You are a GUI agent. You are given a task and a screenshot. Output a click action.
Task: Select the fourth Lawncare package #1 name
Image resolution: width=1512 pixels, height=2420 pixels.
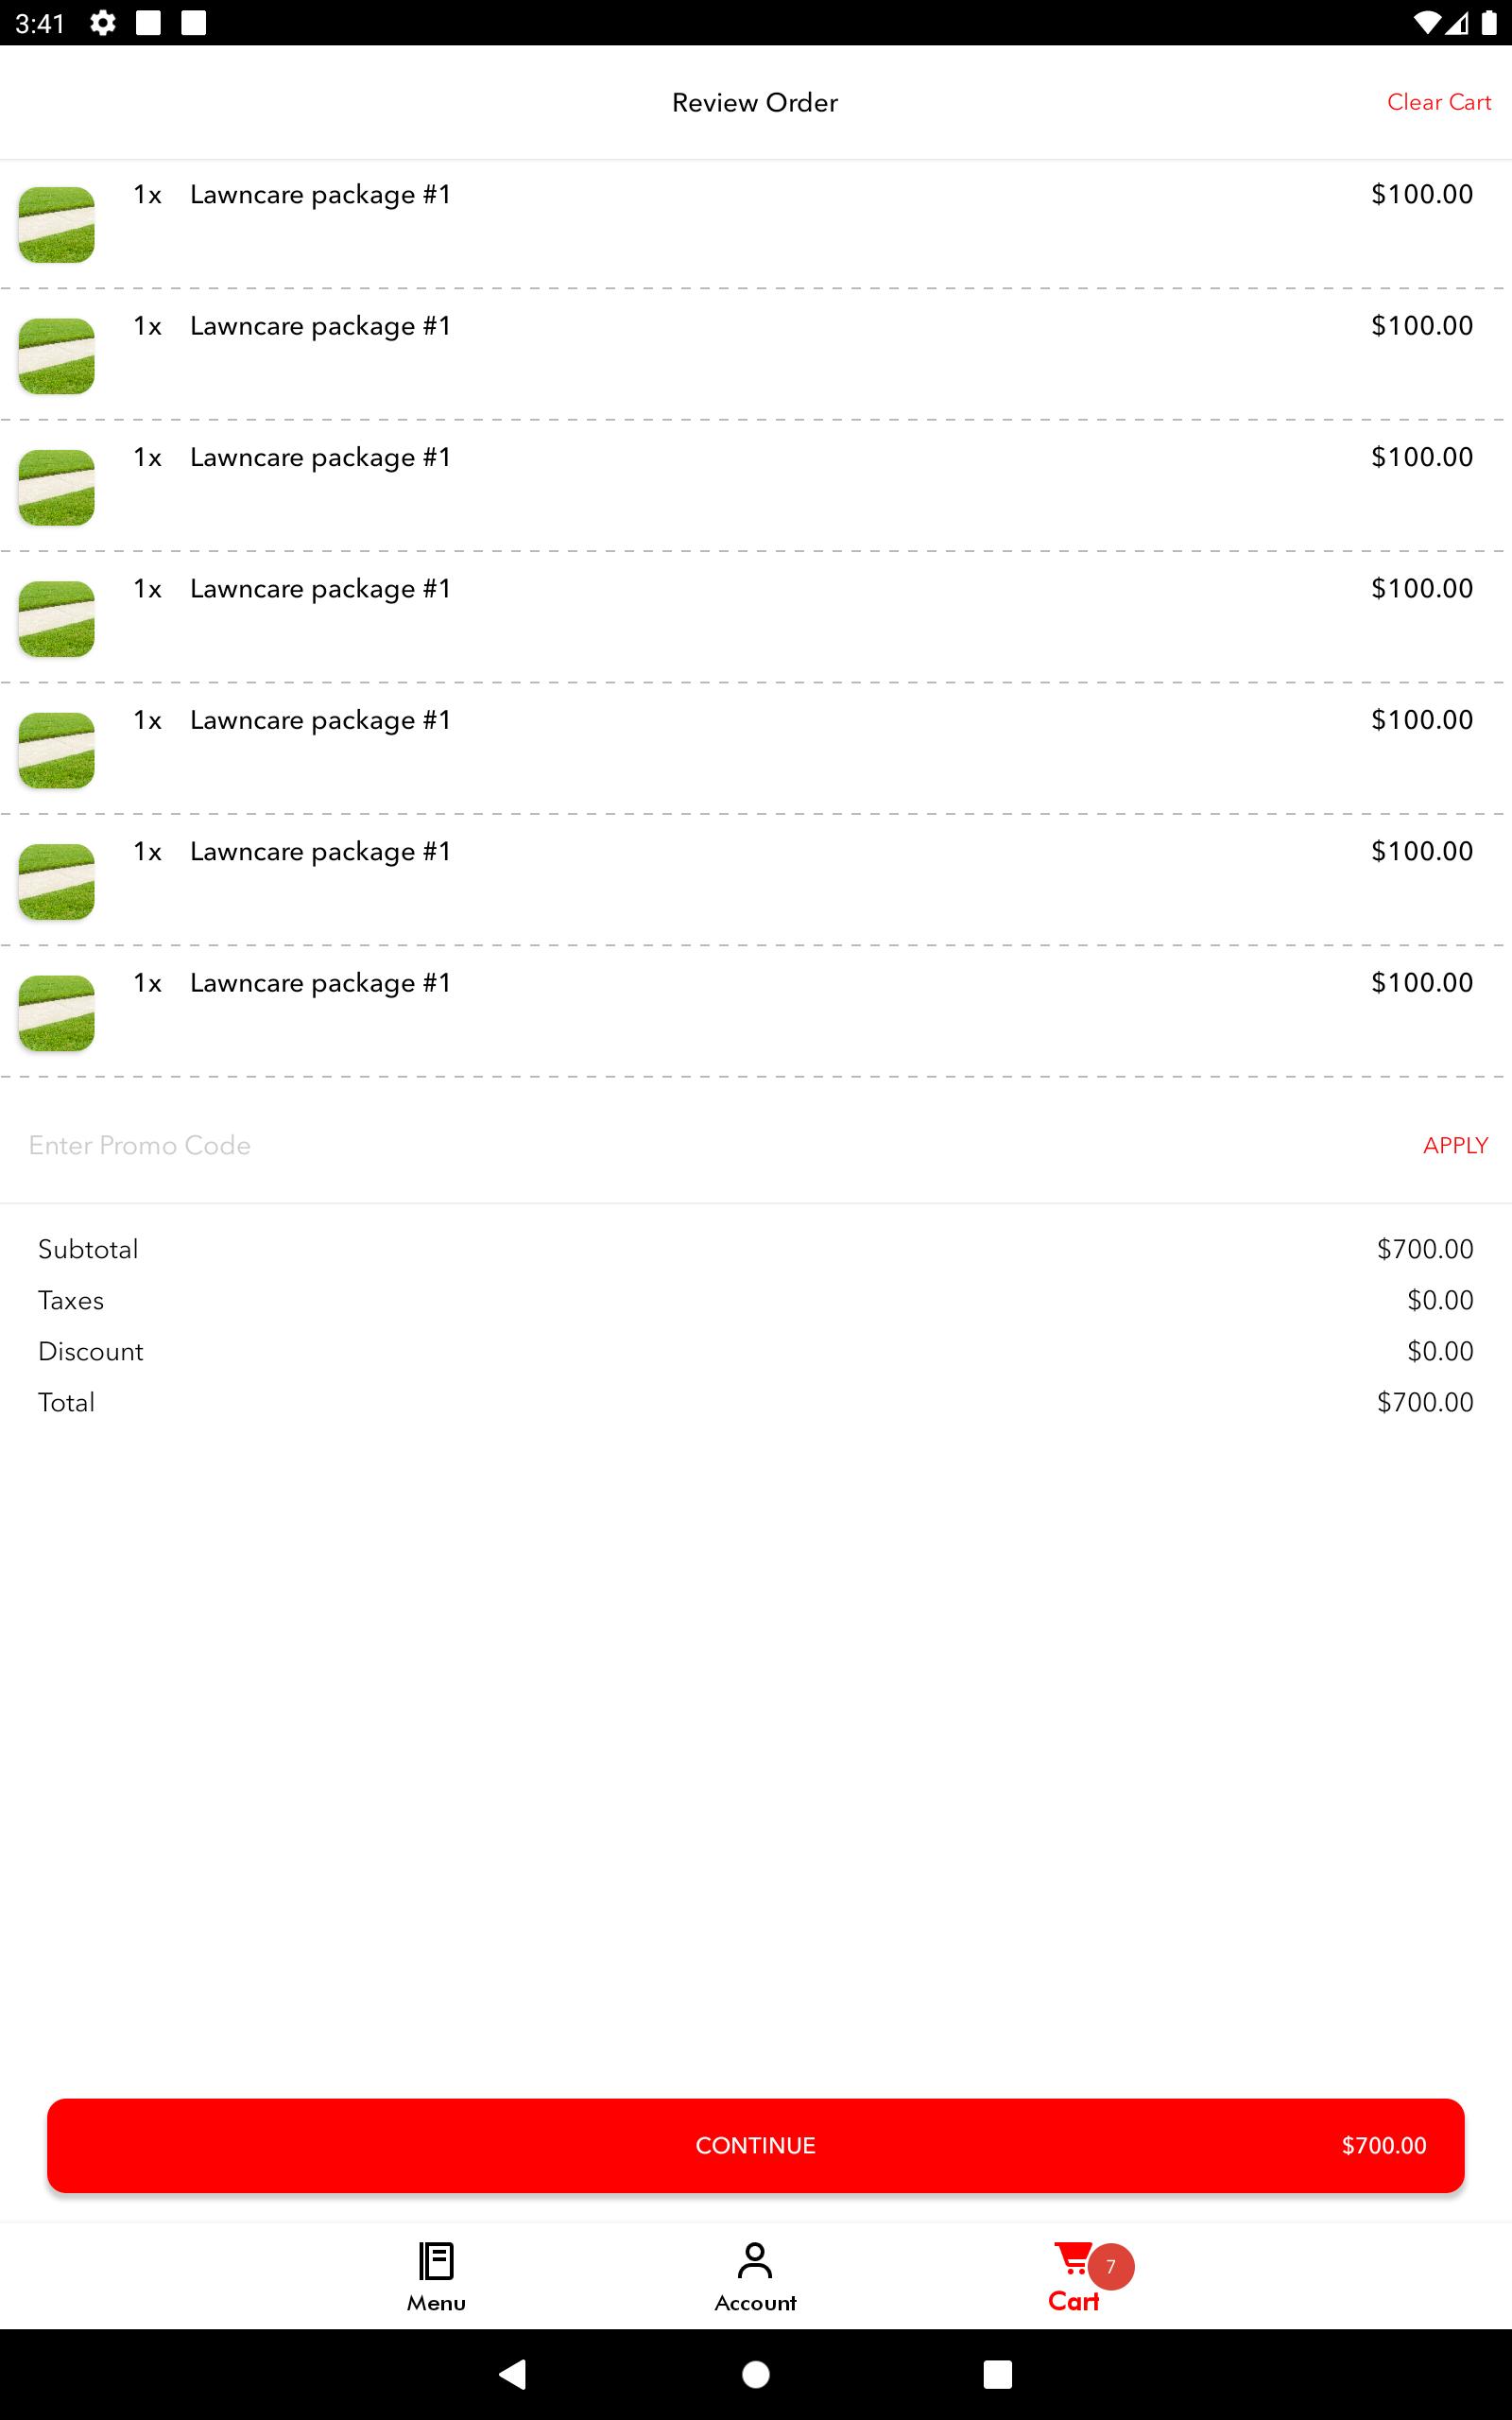point(320,589)
